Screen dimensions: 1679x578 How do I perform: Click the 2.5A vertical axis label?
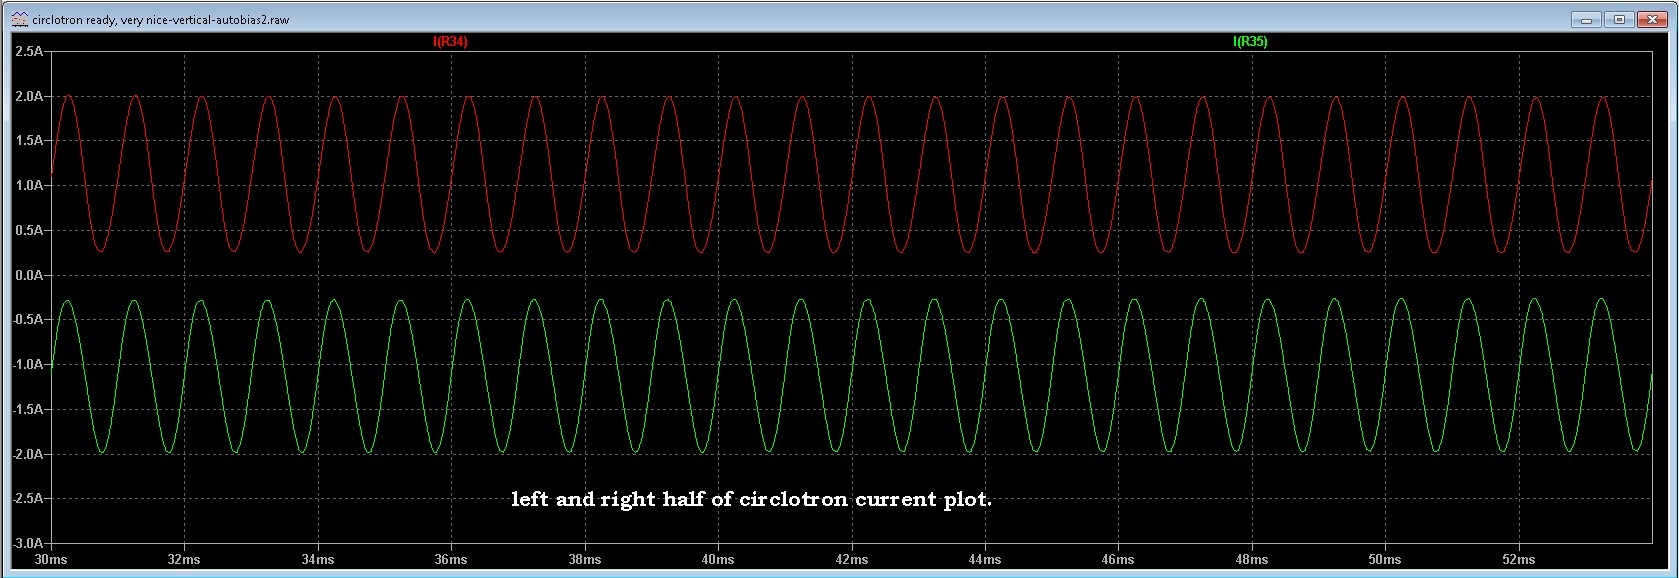point(29,51)
